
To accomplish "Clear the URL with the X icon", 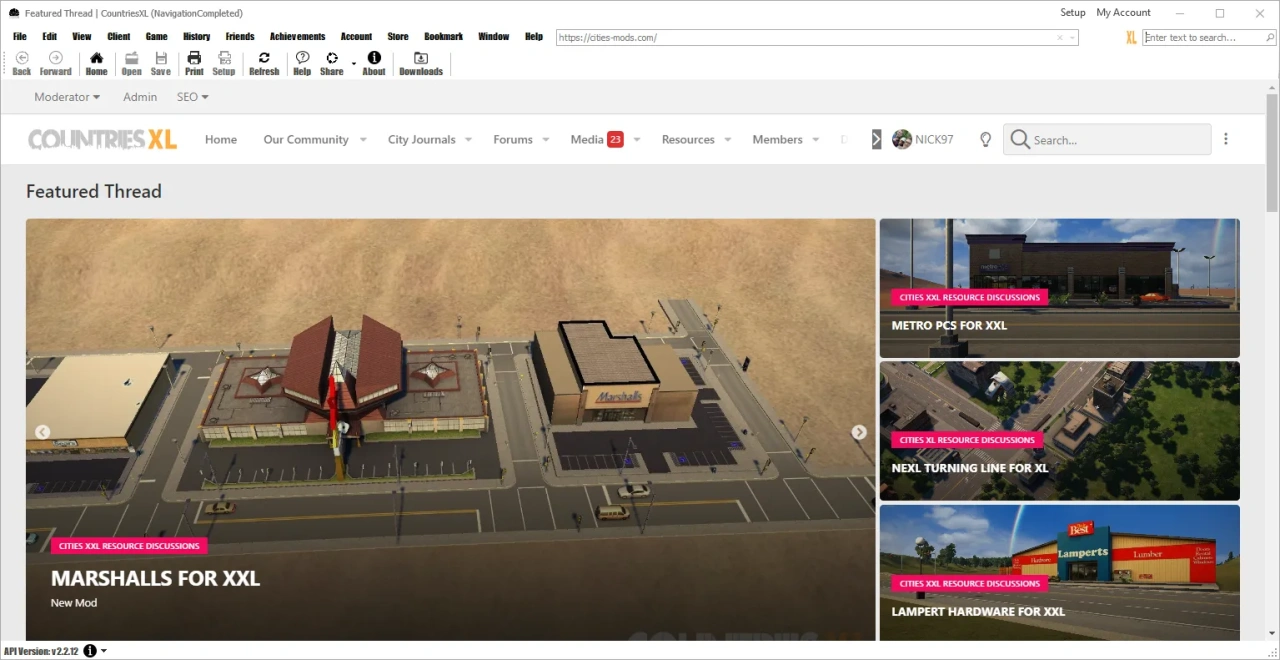I will coord(1060,38).
